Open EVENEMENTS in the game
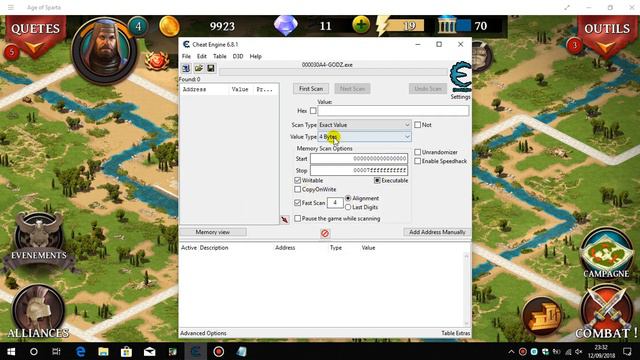640x360 pixels. (x=39, y=241)
